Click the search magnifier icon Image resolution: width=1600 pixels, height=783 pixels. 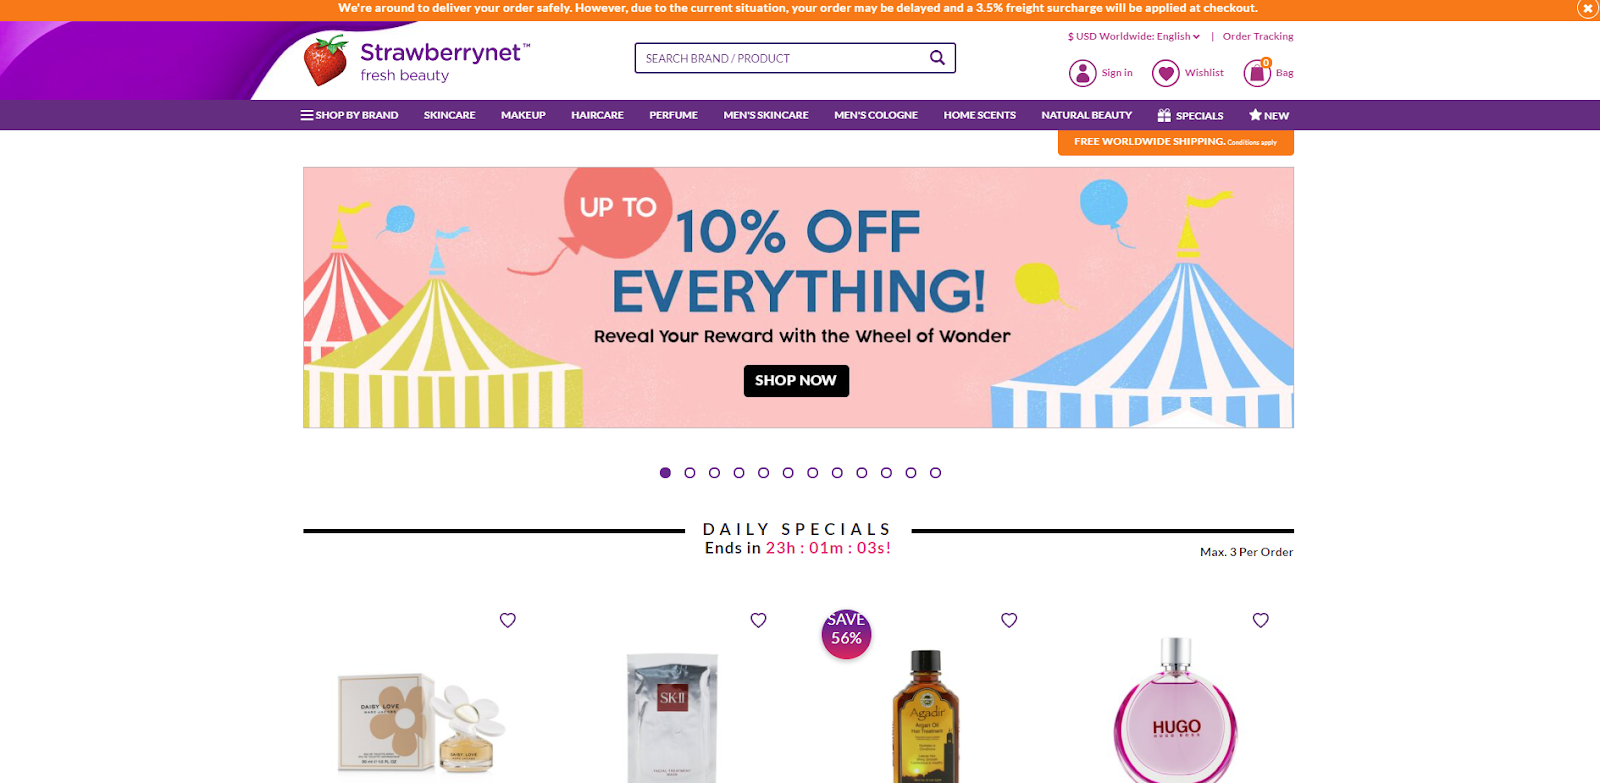937,58
